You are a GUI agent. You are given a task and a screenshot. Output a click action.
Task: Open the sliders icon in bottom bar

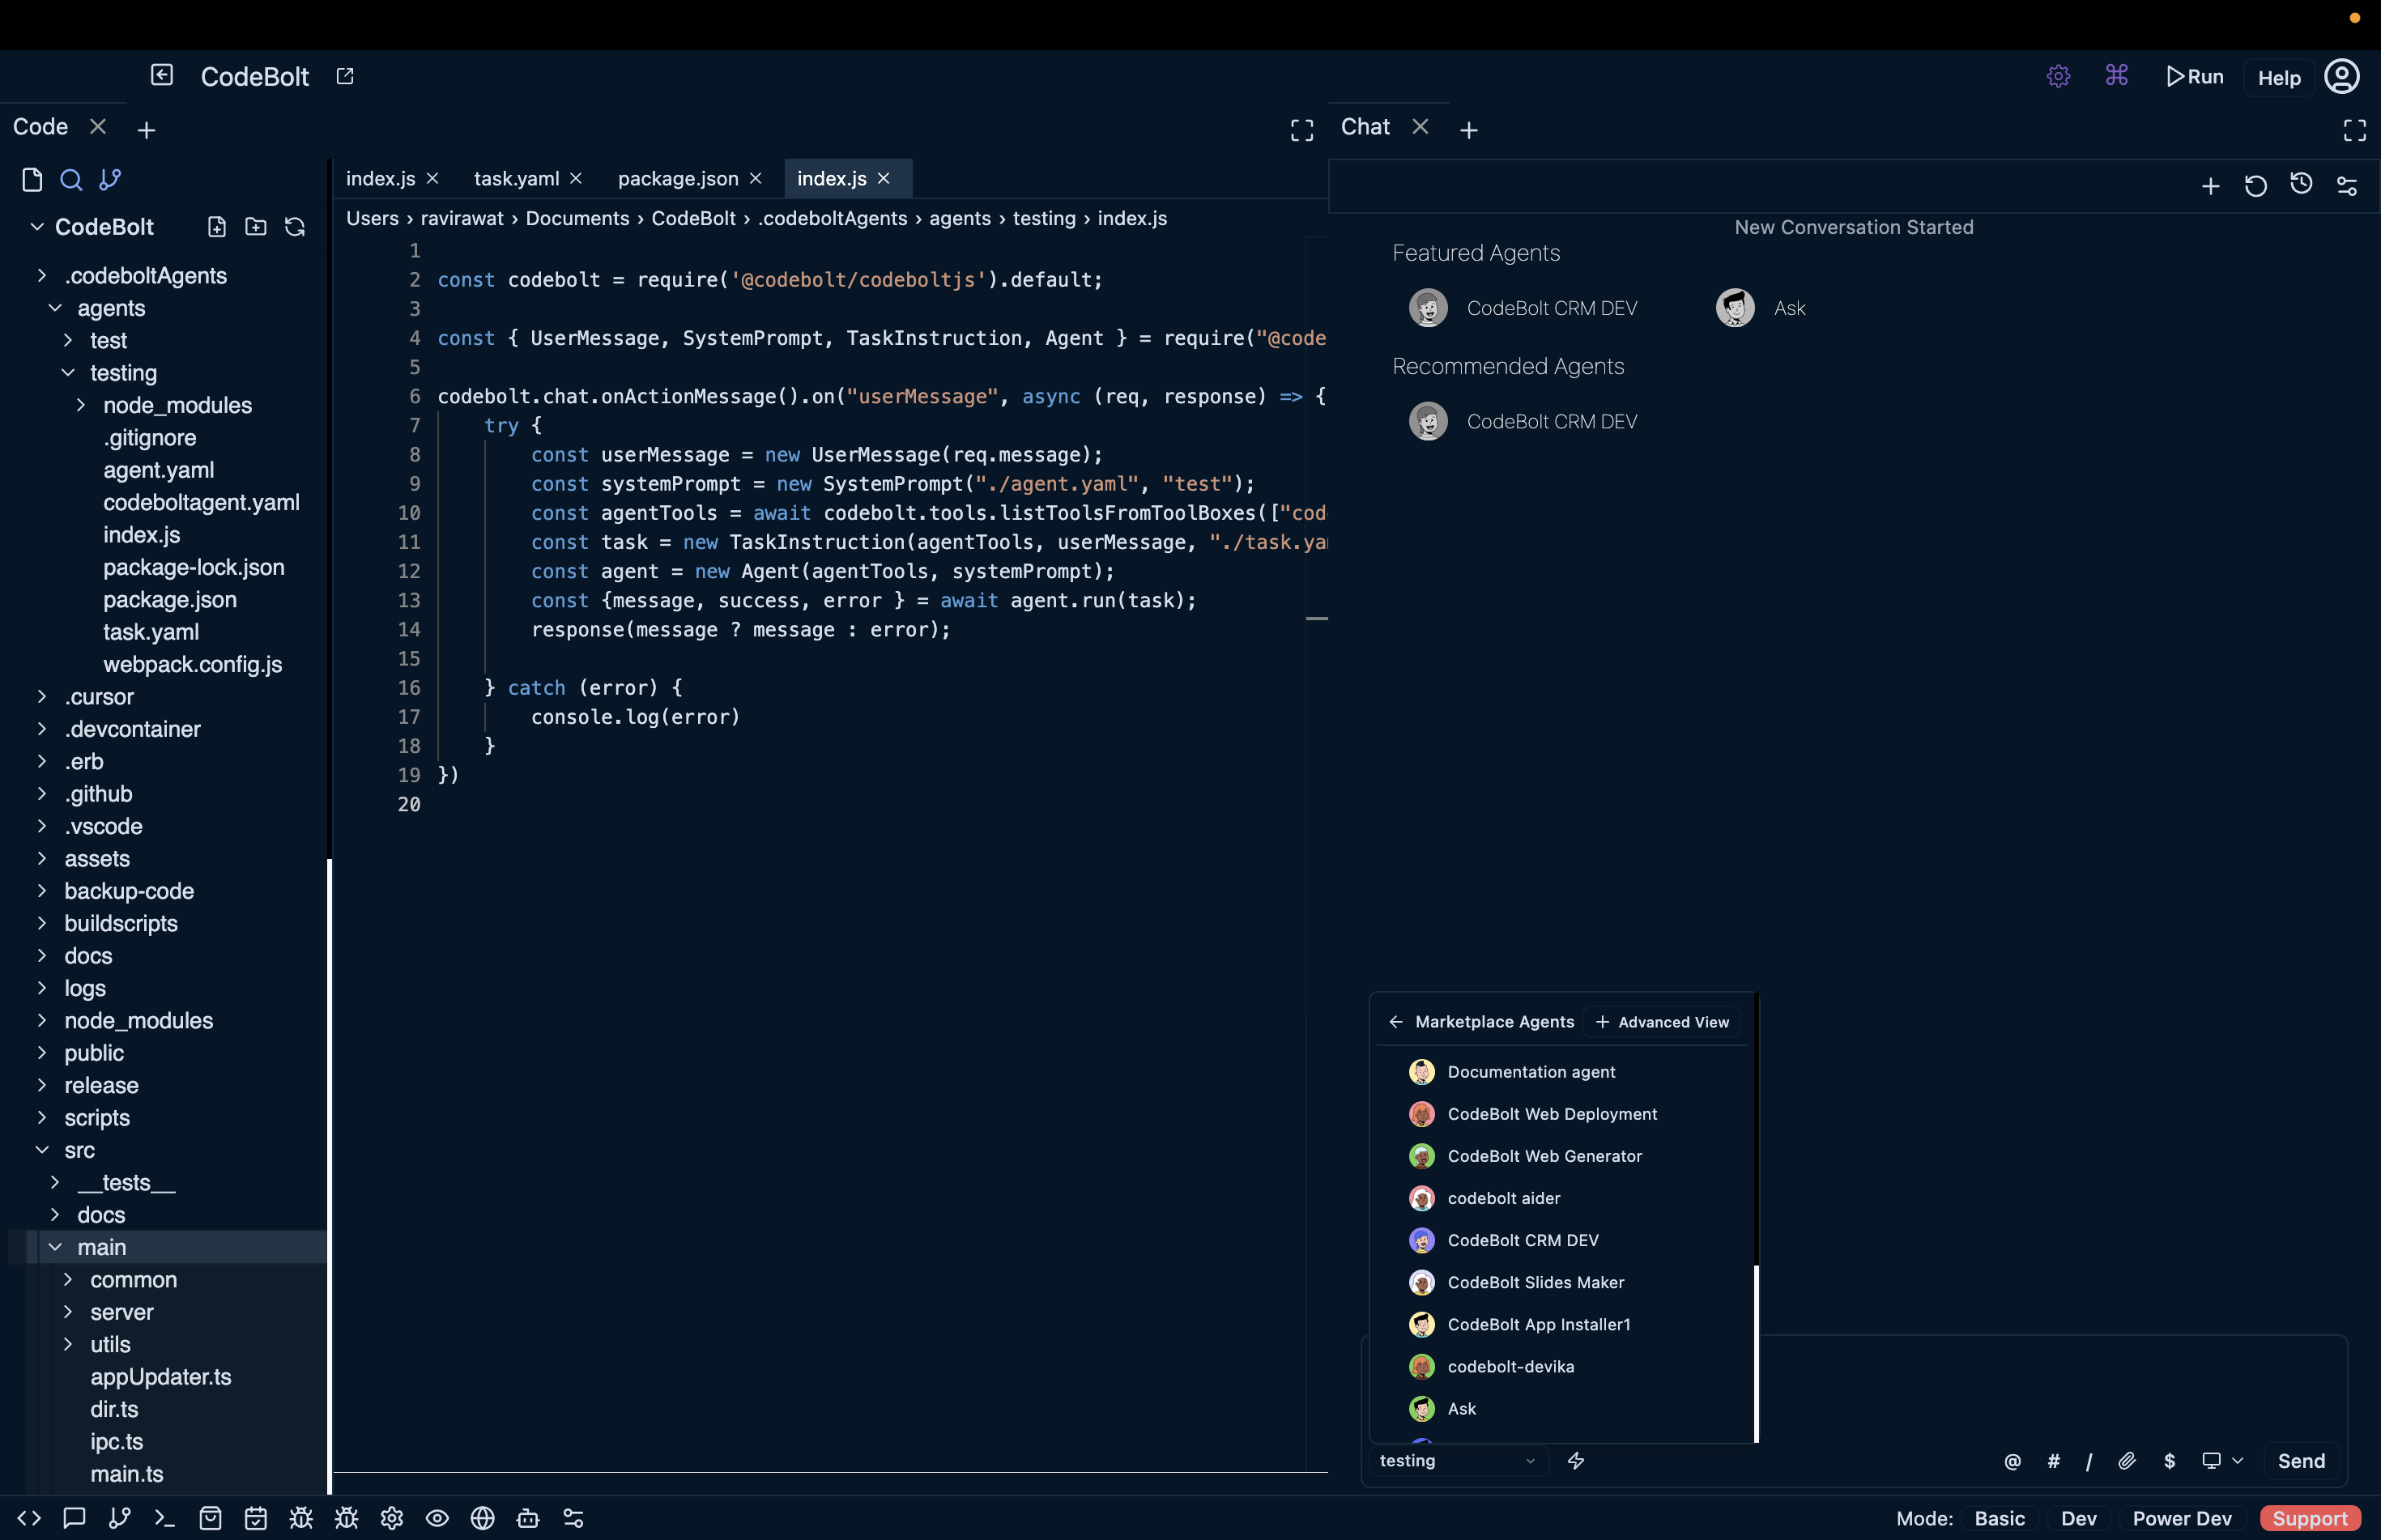coord(573,1518)
